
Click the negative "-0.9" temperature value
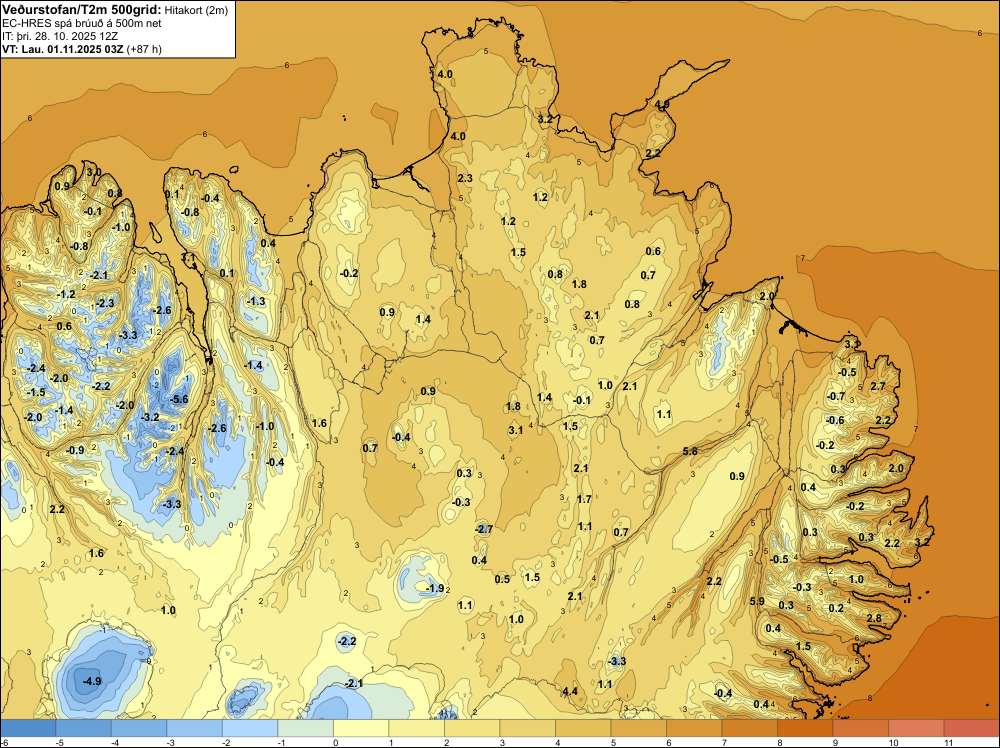(75, 450)
